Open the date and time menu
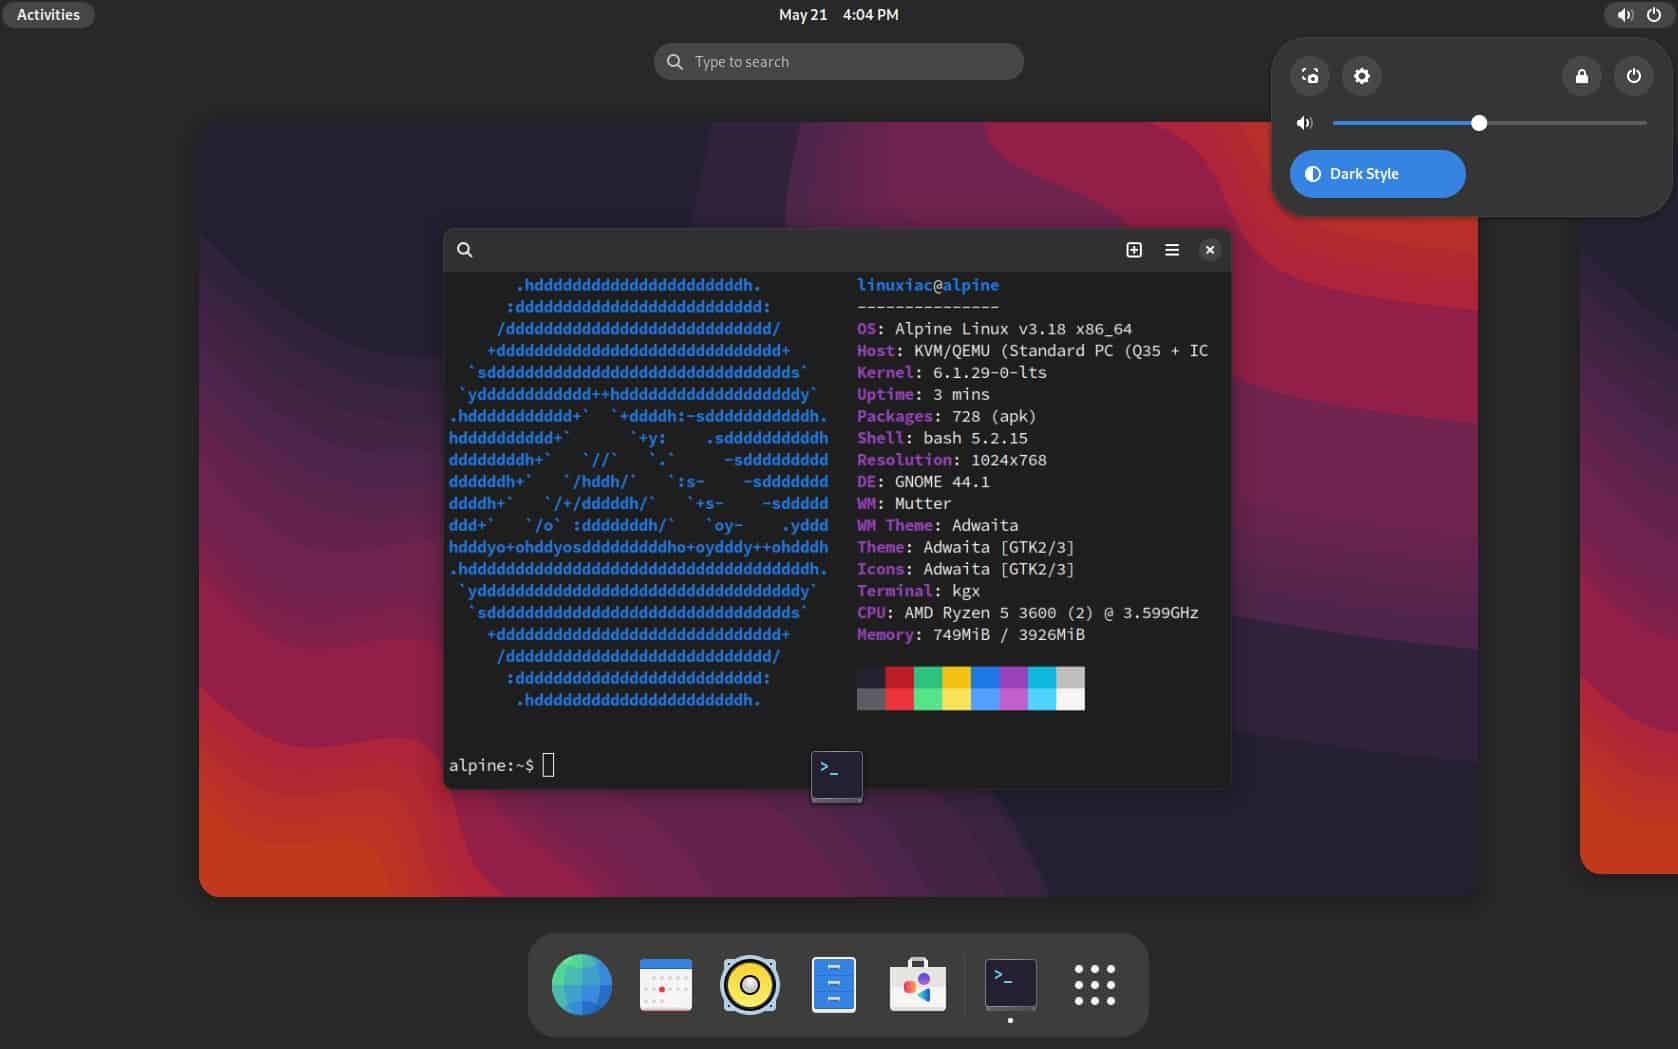This screenshot has height=1049, width=1678. [838, 14]
